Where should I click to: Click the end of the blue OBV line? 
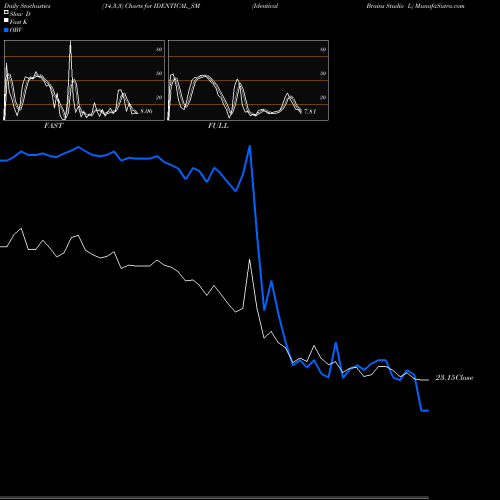(x=428, y=411)
